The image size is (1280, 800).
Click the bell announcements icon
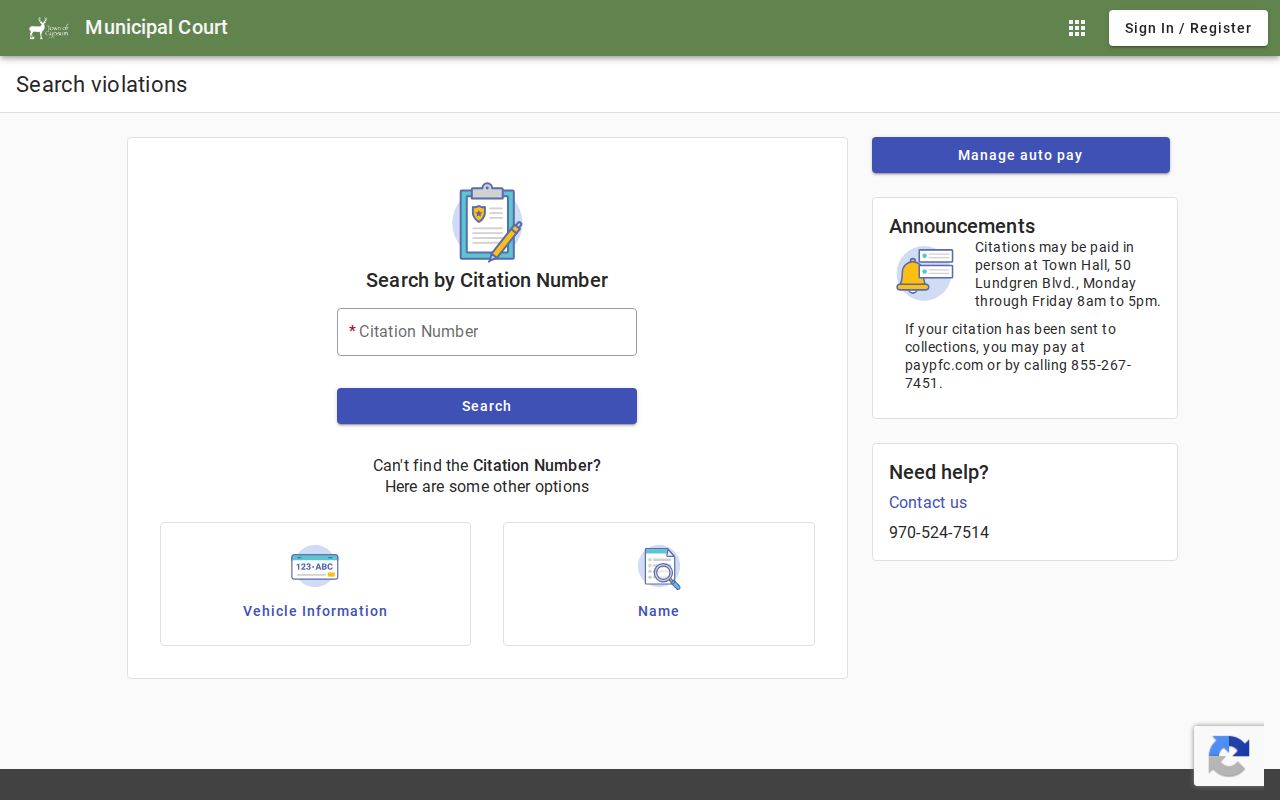tap(925, 273)
